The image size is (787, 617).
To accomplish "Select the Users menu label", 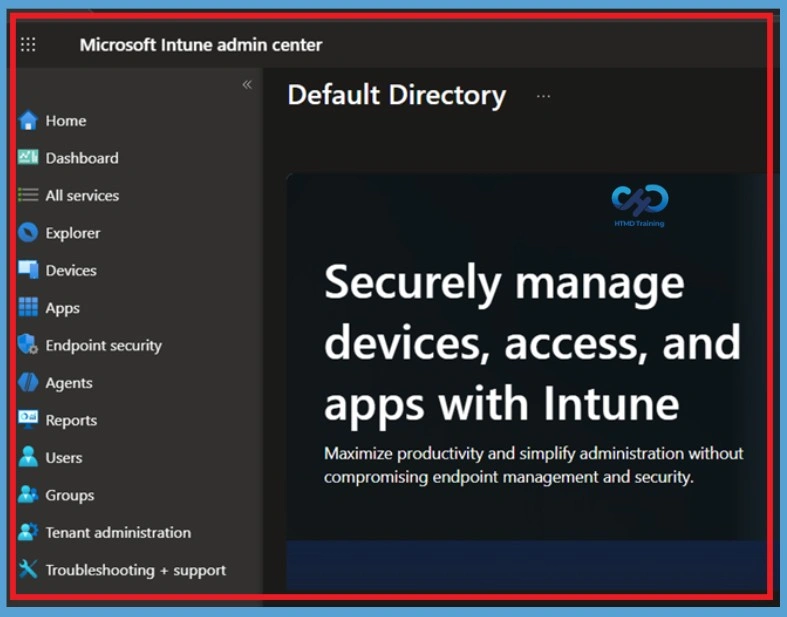I will point(64,458).
